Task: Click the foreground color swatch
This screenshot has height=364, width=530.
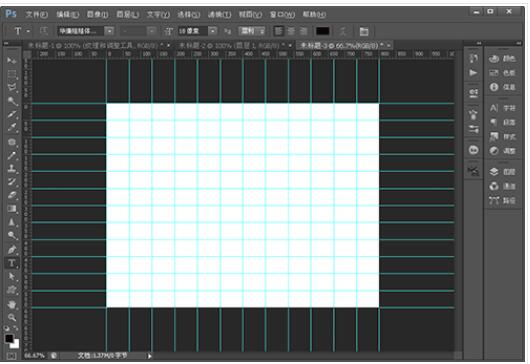Action: click(9, 338)
